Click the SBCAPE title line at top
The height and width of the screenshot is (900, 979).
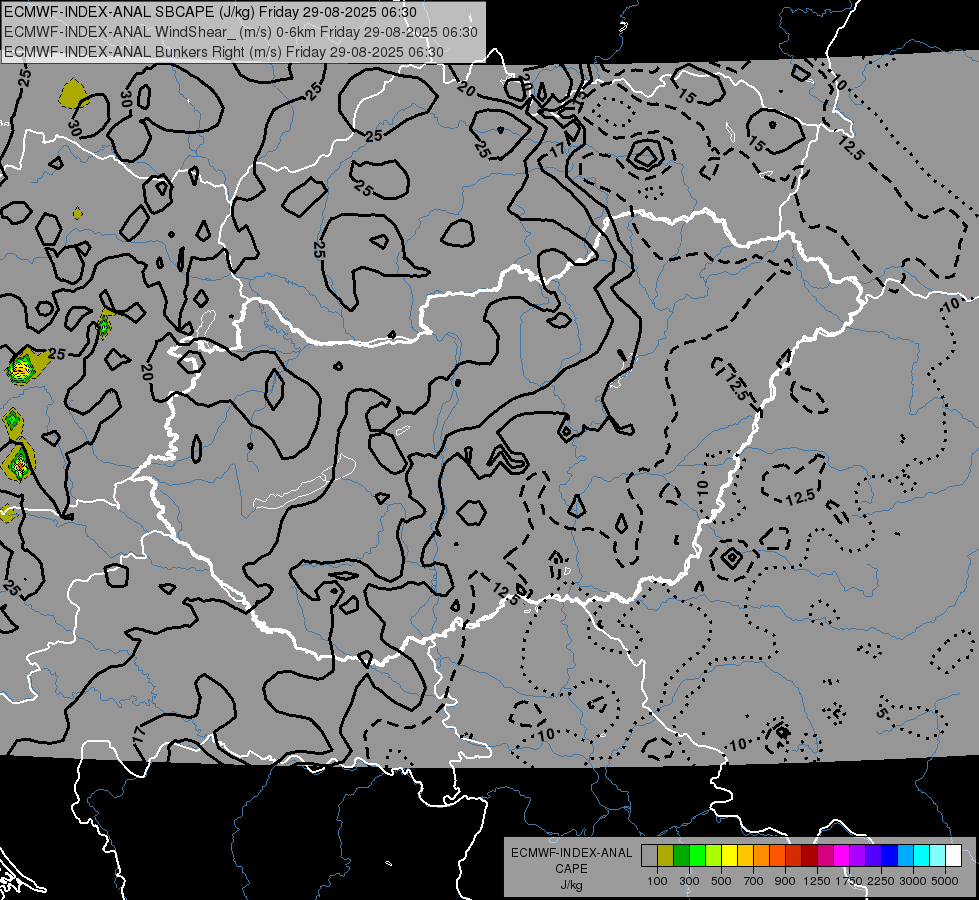point(210,12)
